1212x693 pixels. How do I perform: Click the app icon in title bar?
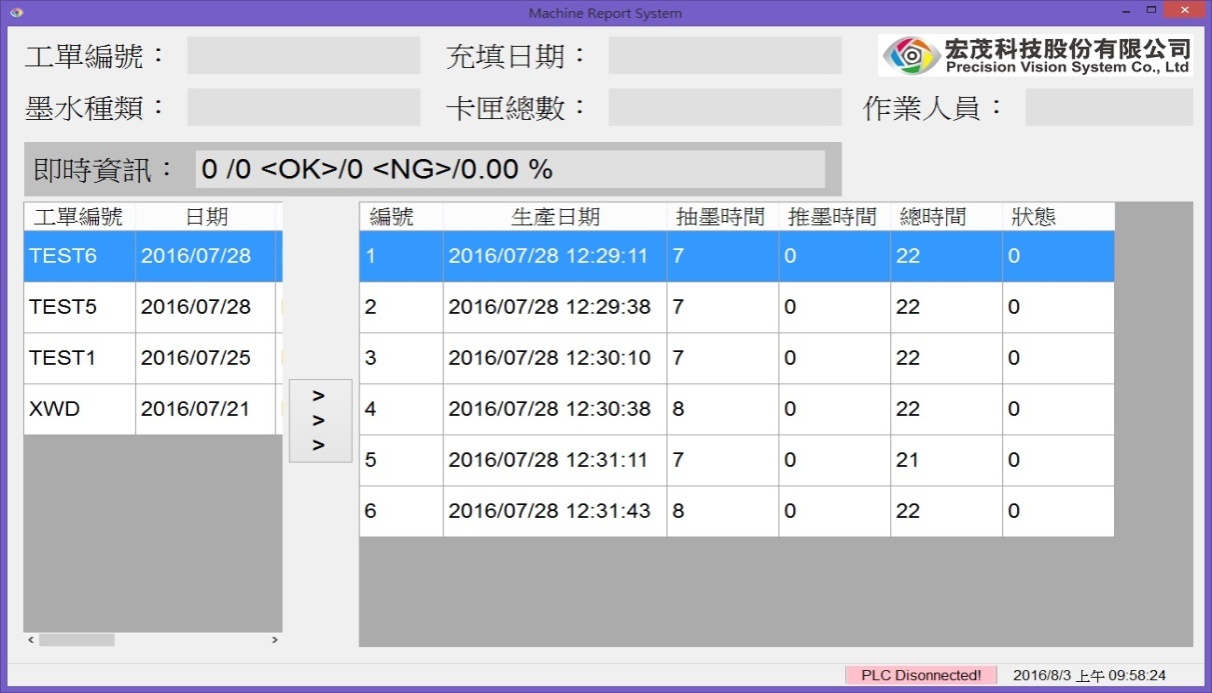tap(15, 13)
